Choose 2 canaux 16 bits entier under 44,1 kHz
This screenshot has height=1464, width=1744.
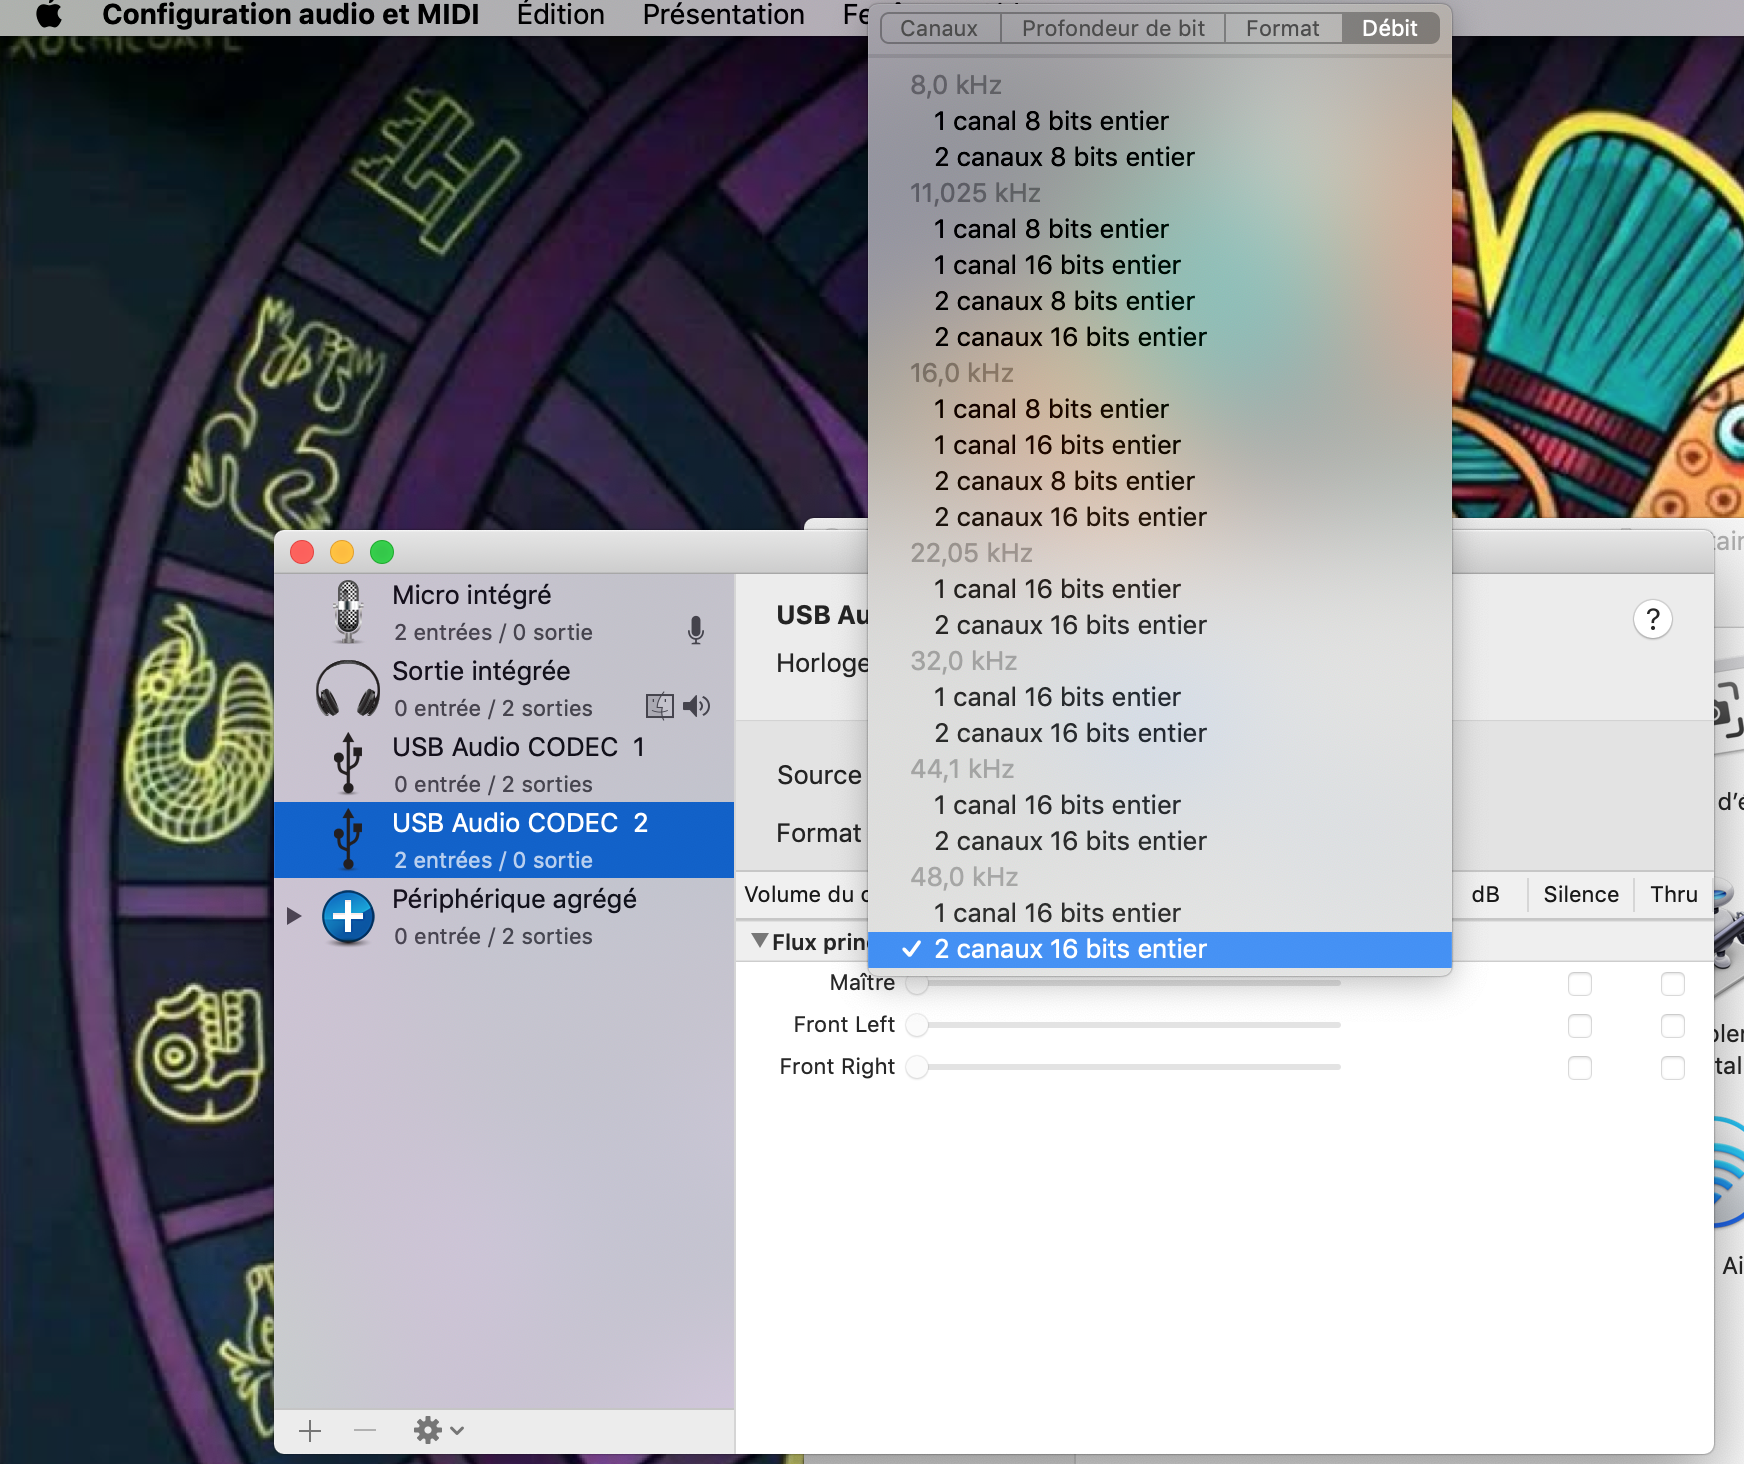[x=1160, y=841]
